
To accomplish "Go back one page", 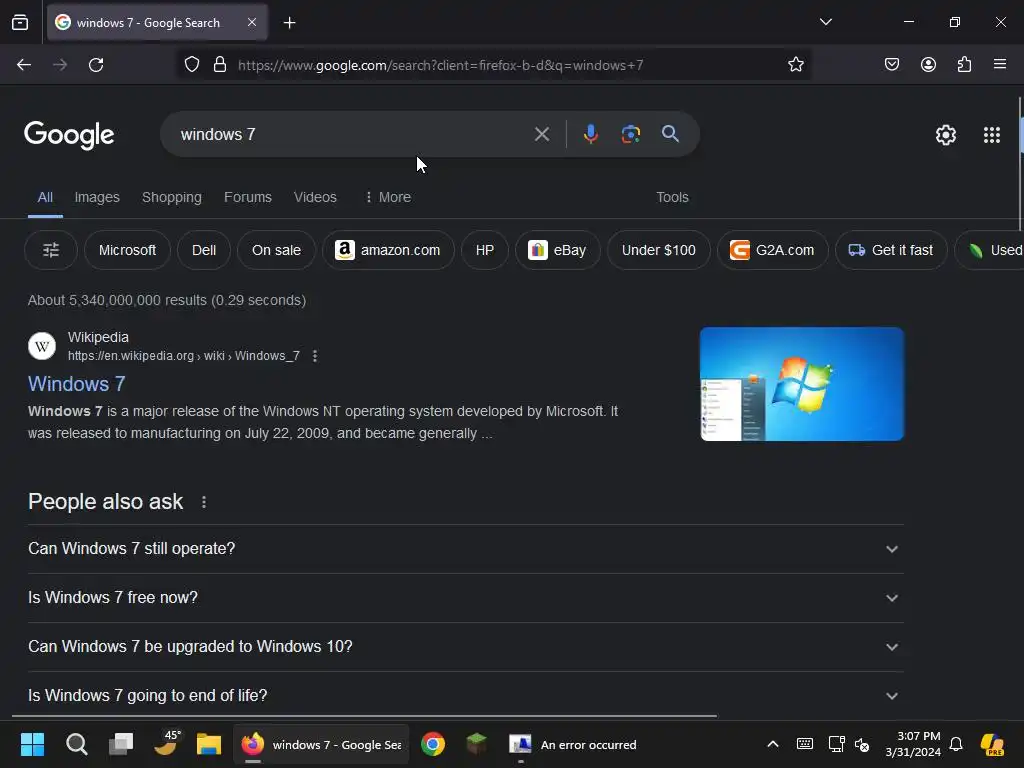I will [24, 65].
